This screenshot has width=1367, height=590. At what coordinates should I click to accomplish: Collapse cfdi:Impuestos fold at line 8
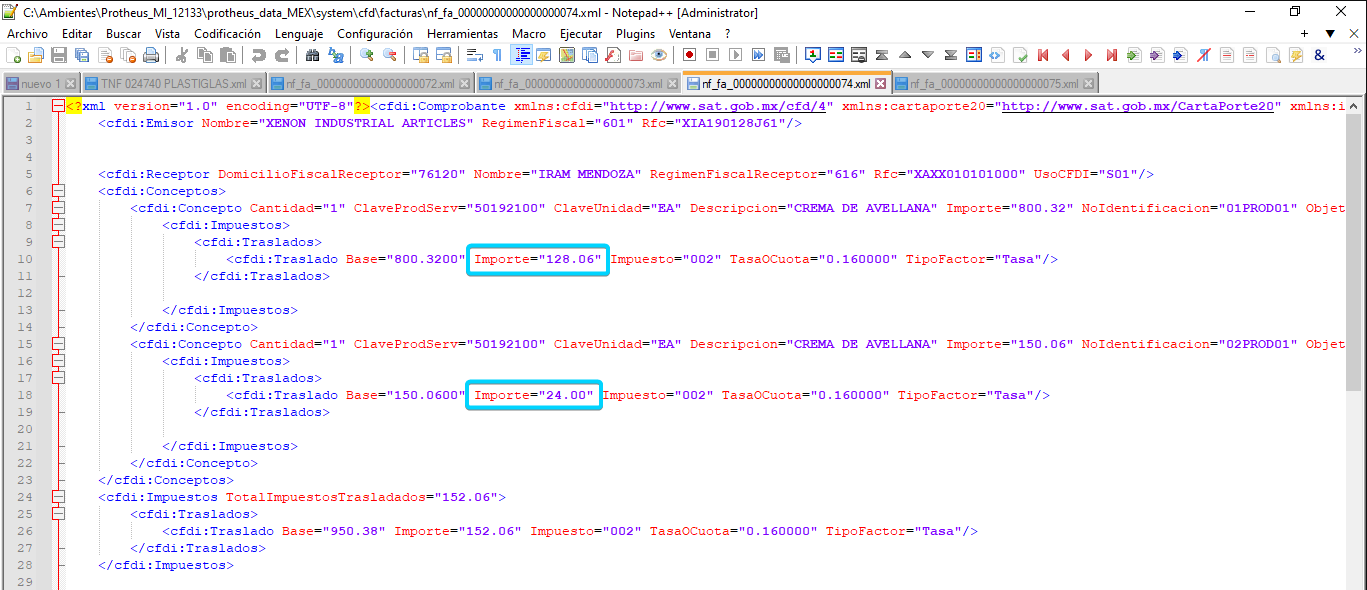(x=58, y=224)
